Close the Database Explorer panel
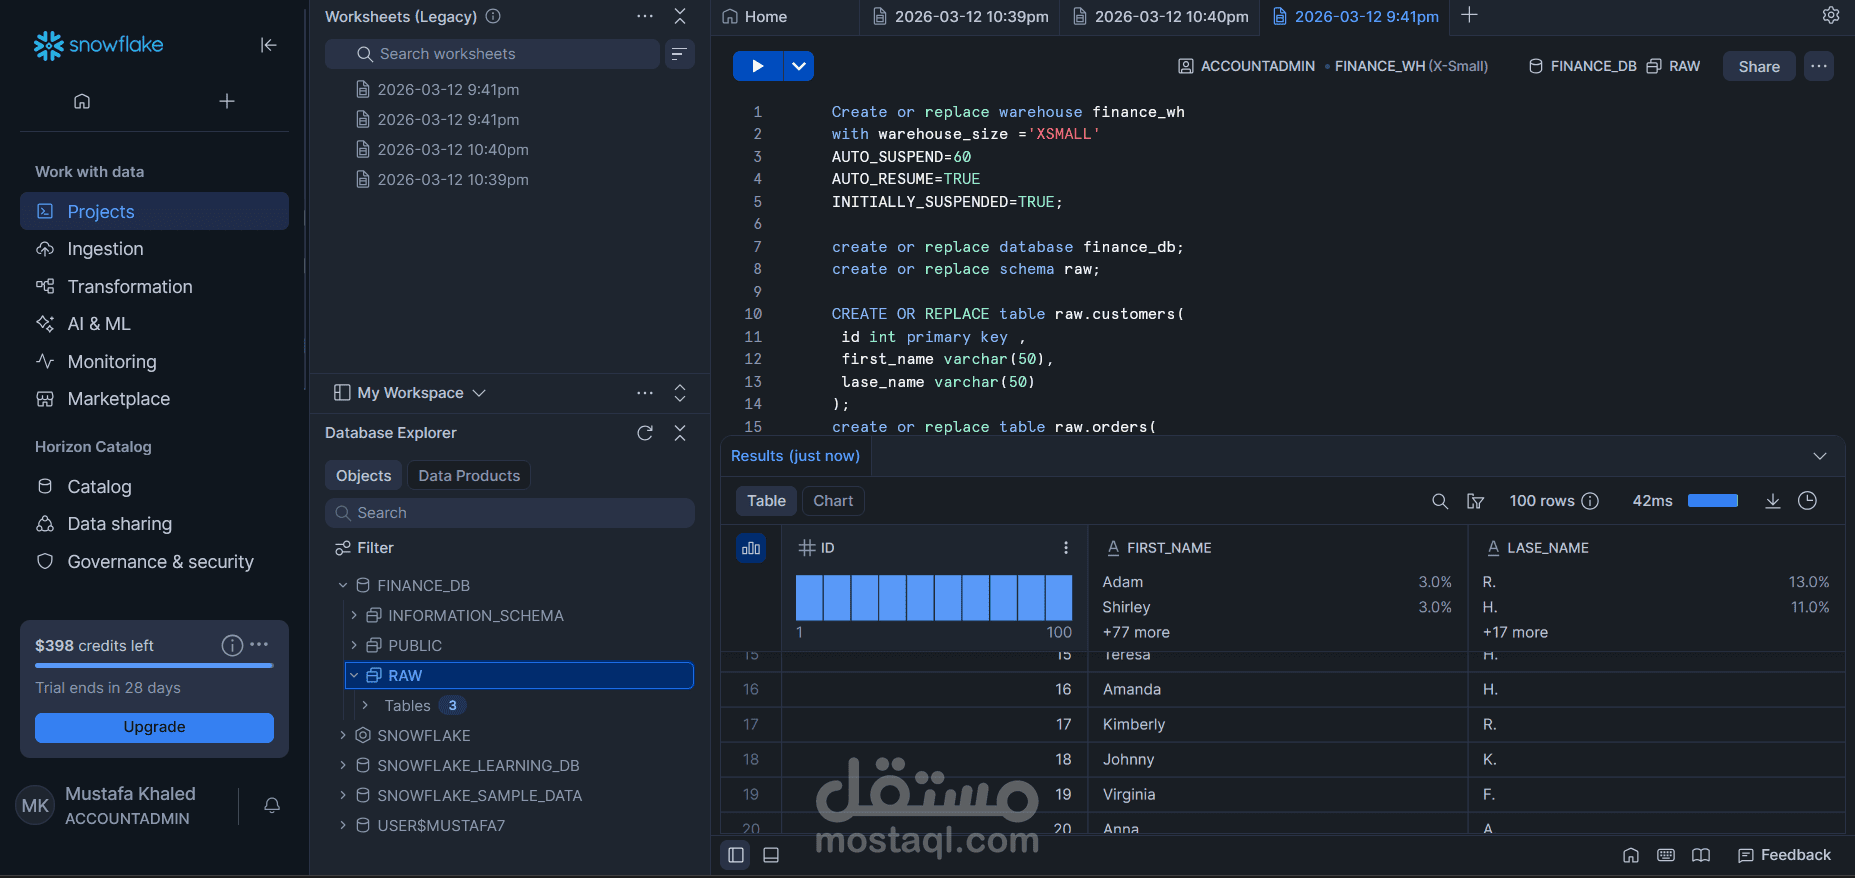The height and width of the screenshot is (878, 1855). (680, 433)
